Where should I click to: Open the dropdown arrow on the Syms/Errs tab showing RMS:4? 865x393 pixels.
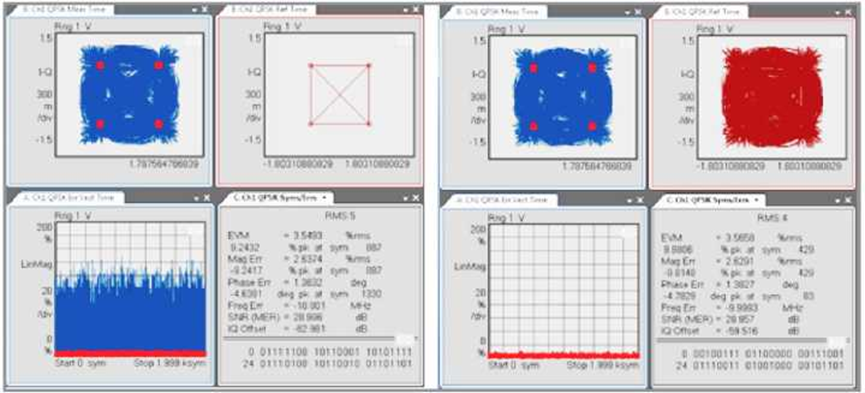[756, 199]
